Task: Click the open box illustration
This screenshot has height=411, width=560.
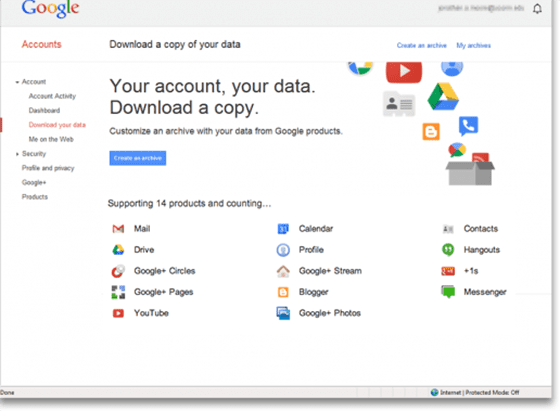Action: pos(470,173)
